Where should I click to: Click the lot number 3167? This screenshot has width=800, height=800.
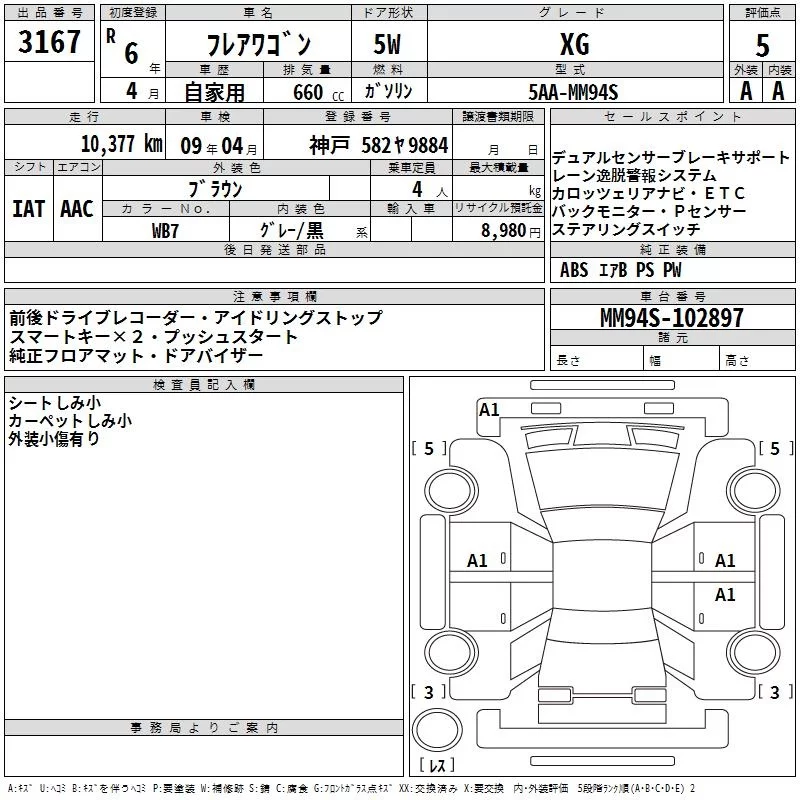(49, 42)
